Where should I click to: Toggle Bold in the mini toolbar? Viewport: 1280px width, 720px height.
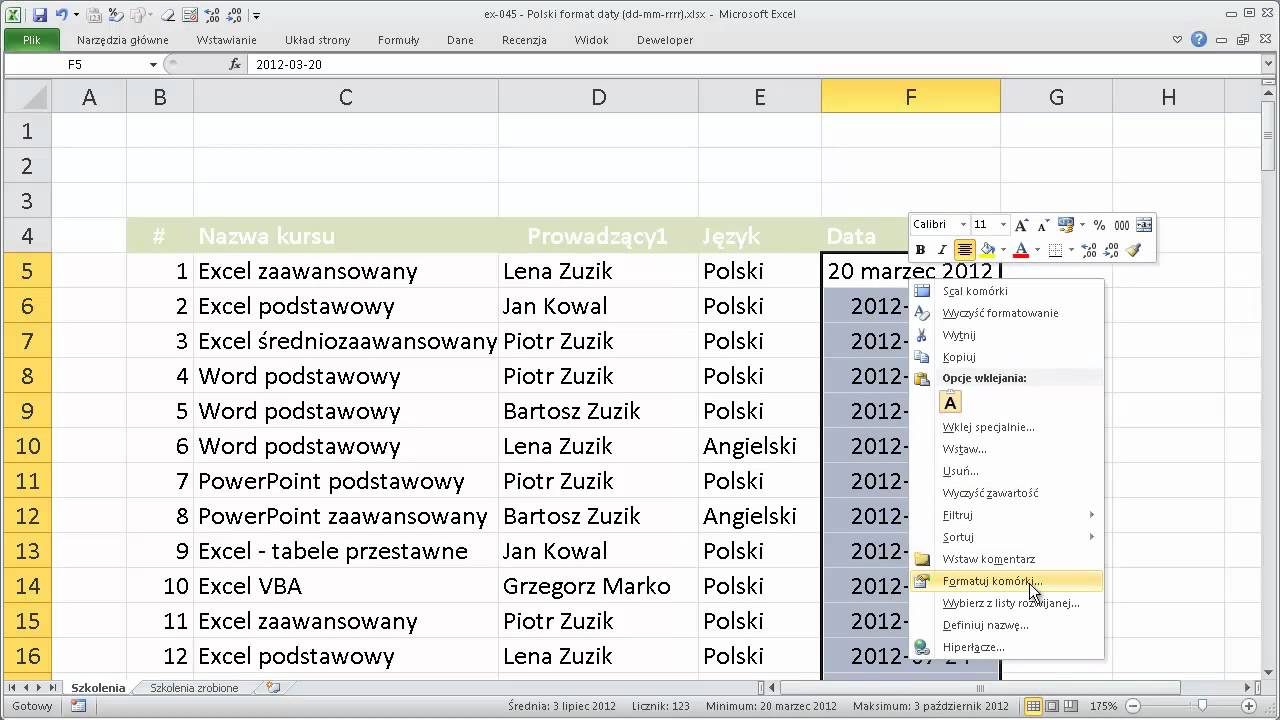coord(920,250)
